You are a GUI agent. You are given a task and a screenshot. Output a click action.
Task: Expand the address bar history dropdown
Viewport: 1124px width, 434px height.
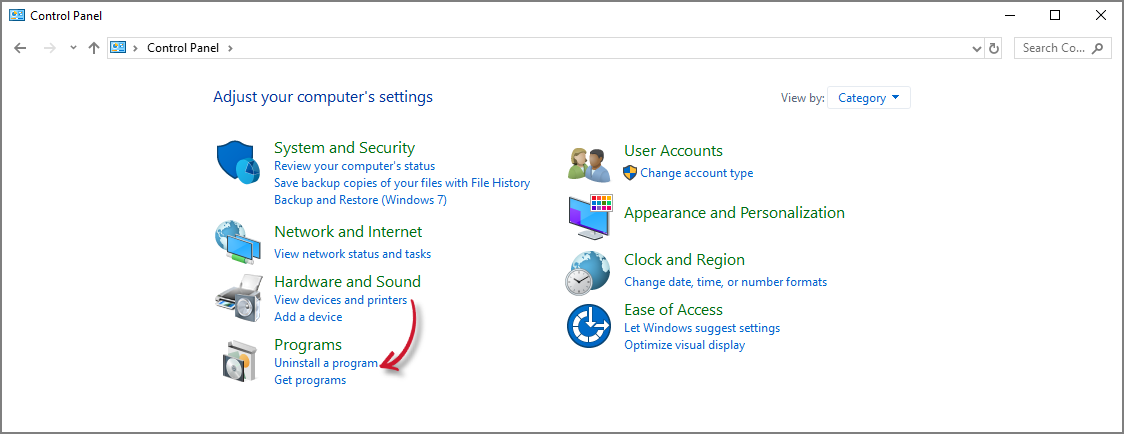point(977,48)
